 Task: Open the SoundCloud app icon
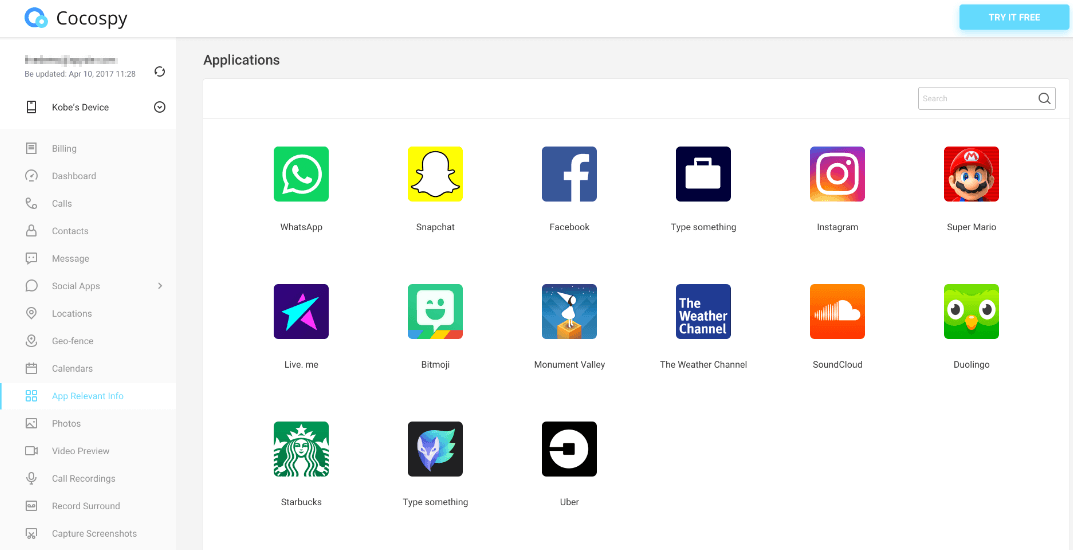tap(838, 311)
